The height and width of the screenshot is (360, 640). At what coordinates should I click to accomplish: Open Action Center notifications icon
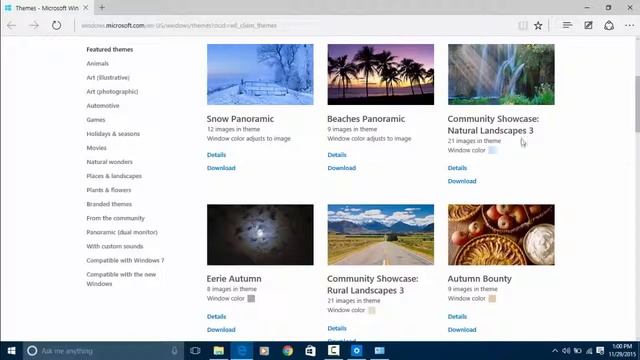coord(600,351)
